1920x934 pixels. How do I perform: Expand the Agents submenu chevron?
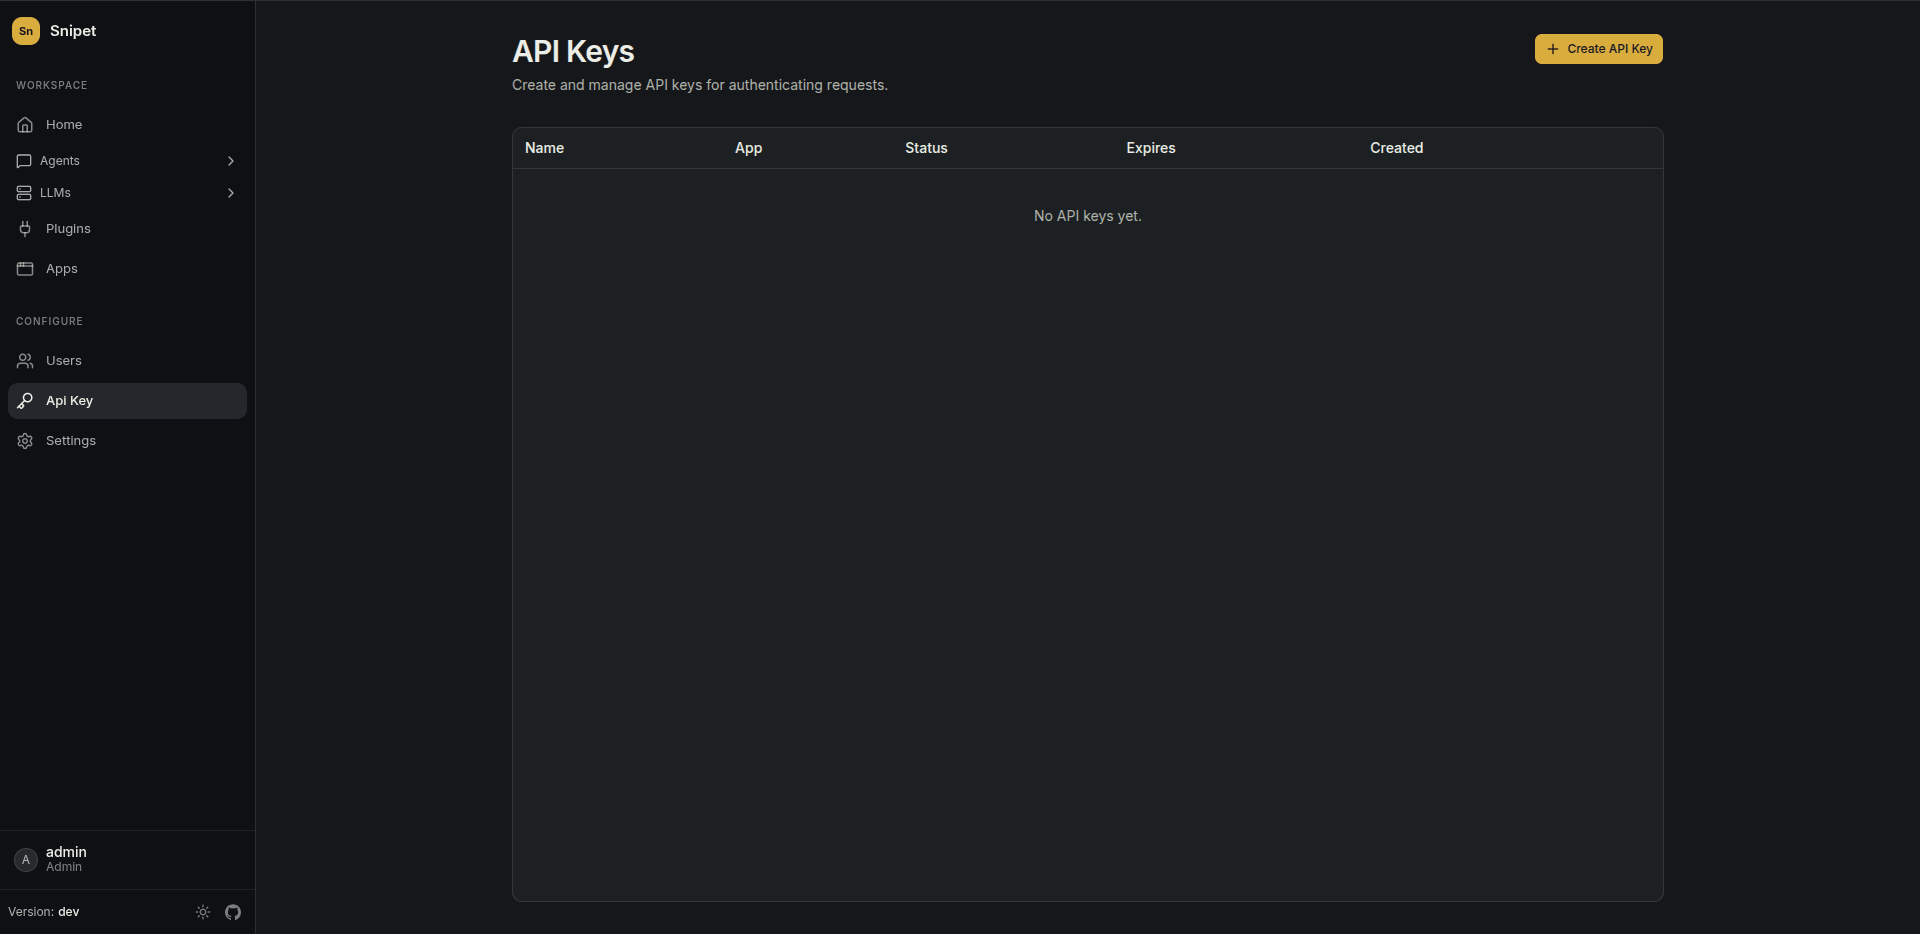click(x=231, y=161)
